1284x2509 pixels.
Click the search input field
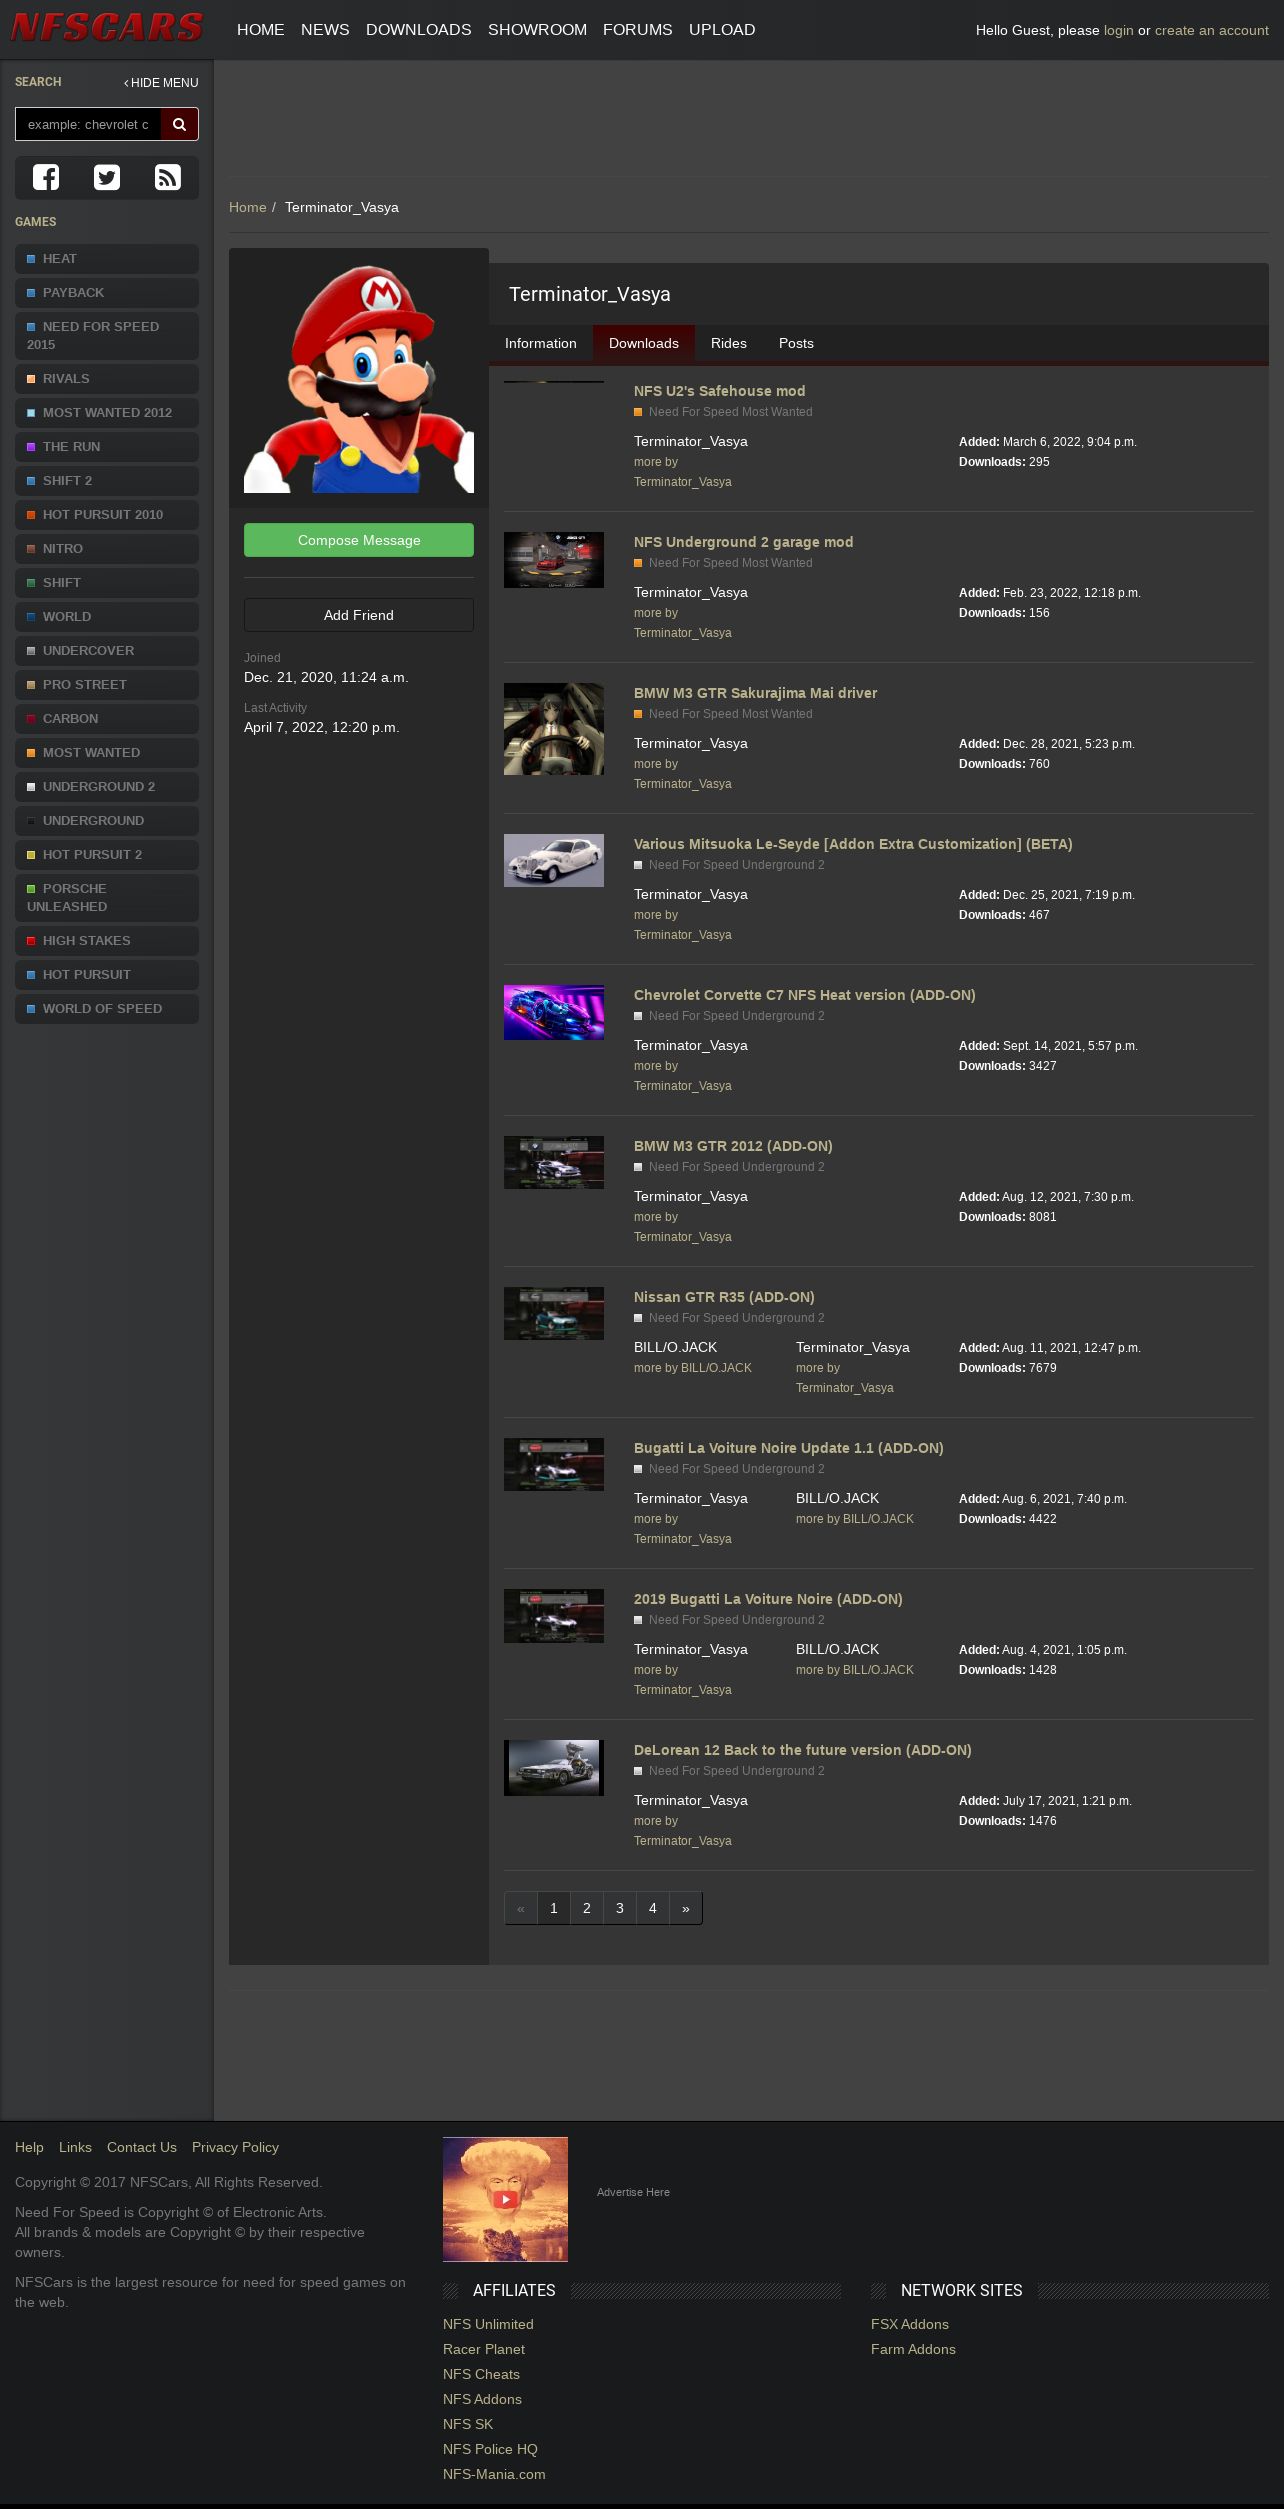[x=88, y=124]
